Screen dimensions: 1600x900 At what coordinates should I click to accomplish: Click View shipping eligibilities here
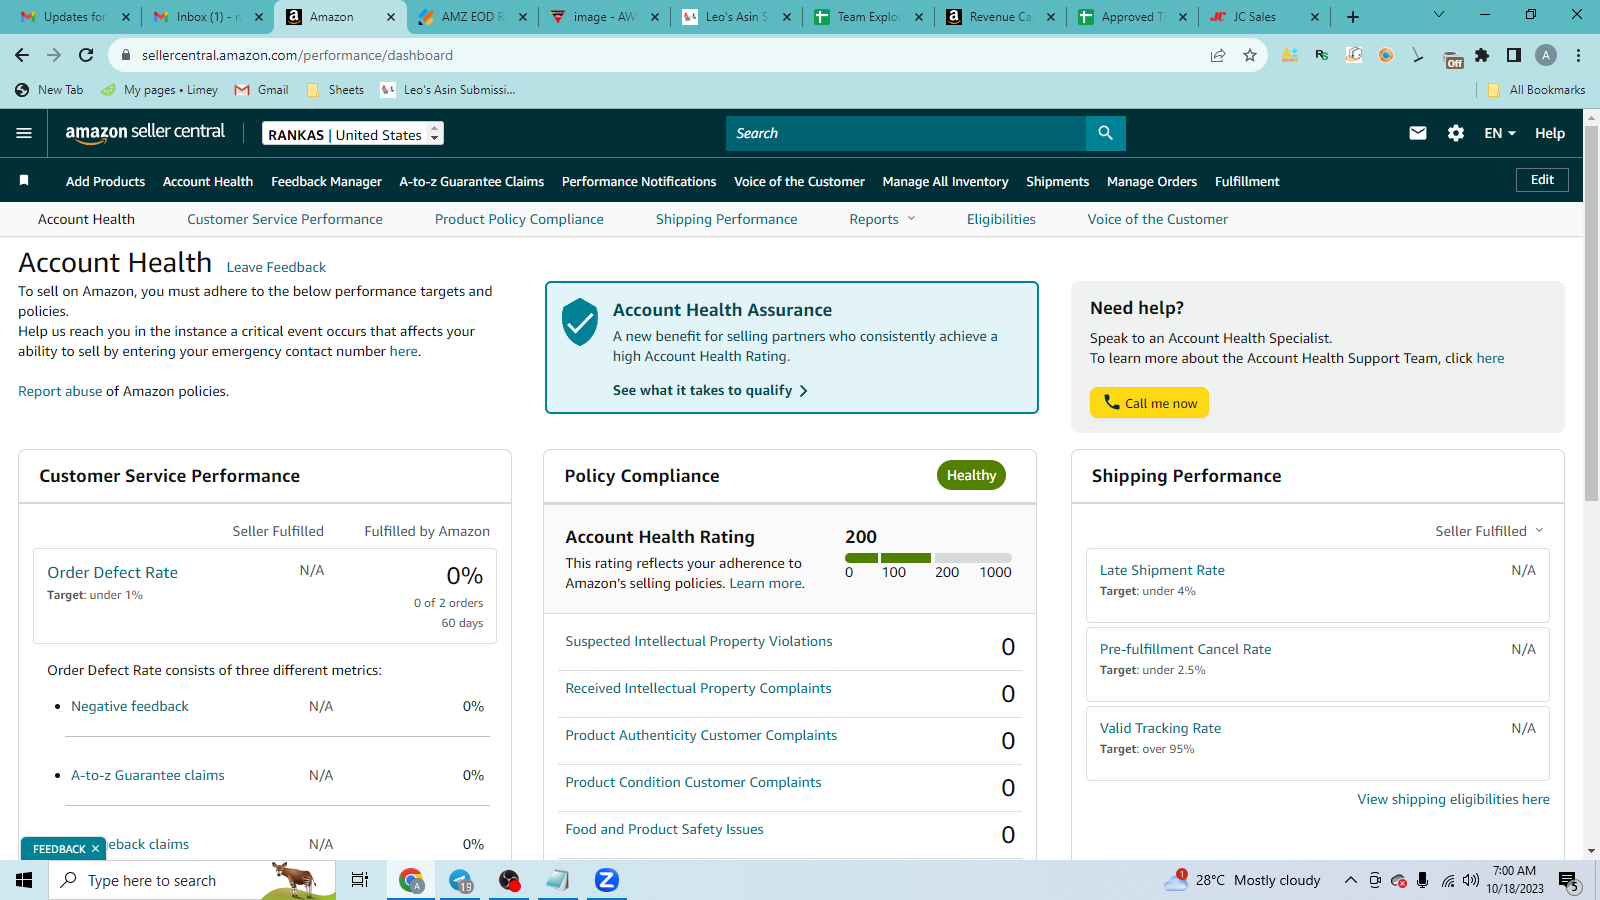[1453, 799]
